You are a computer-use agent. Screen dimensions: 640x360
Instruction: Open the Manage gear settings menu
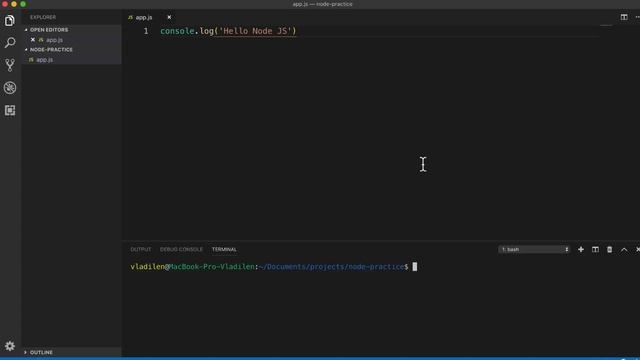click(x=10, y=346)
